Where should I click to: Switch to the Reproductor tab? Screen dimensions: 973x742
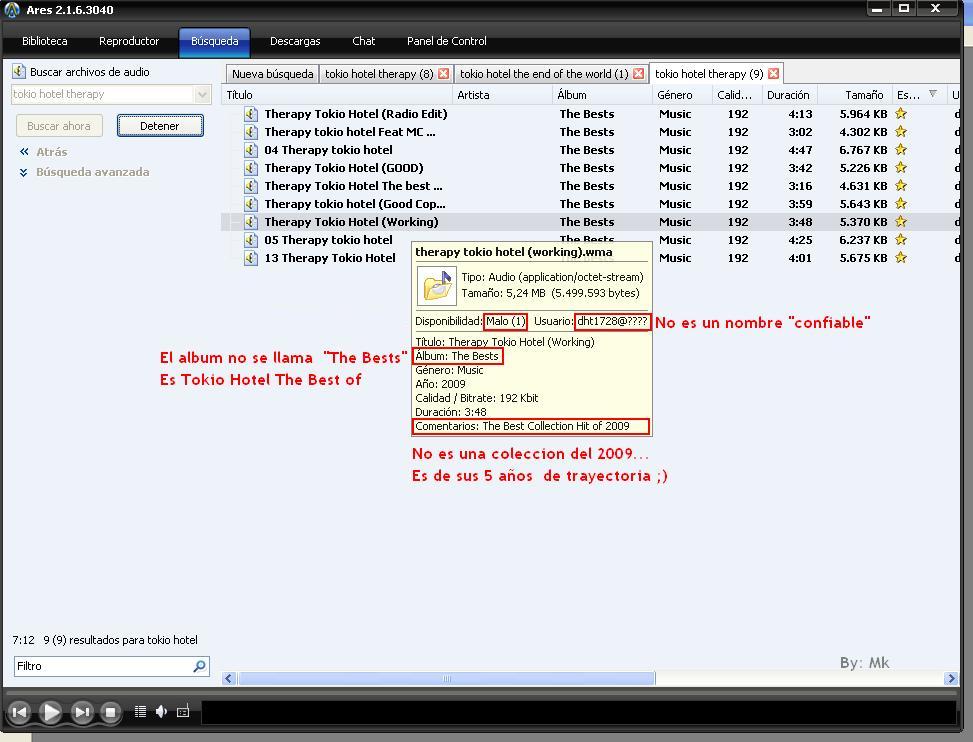pos(129,41)
